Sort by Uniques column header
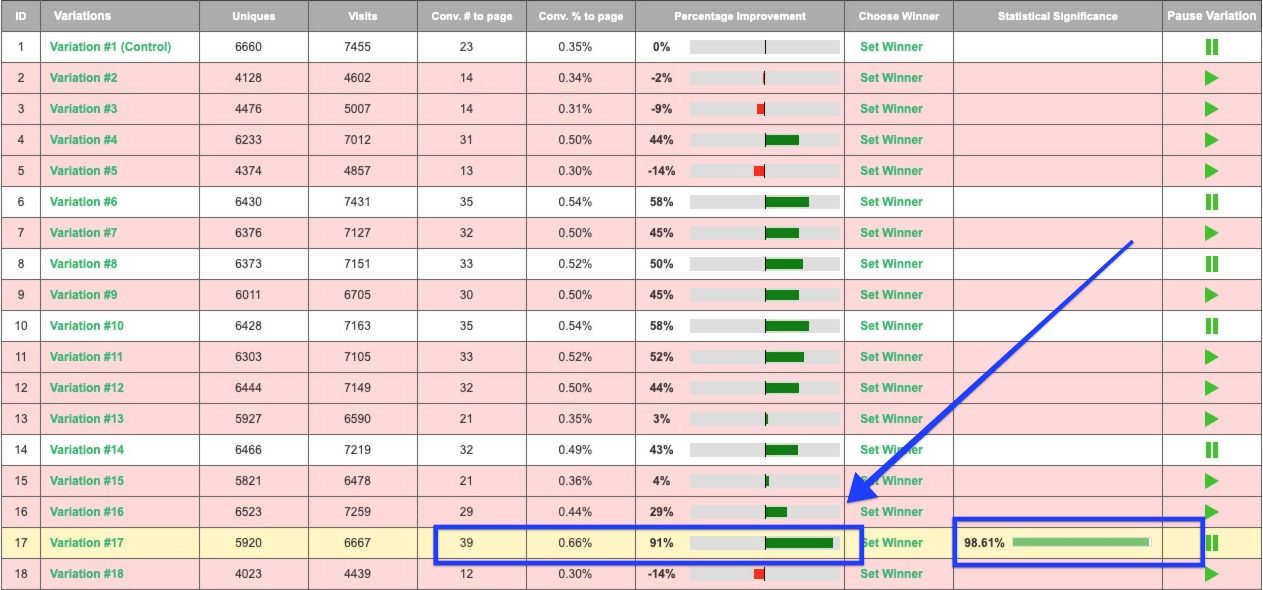 [x=253, y=16]
